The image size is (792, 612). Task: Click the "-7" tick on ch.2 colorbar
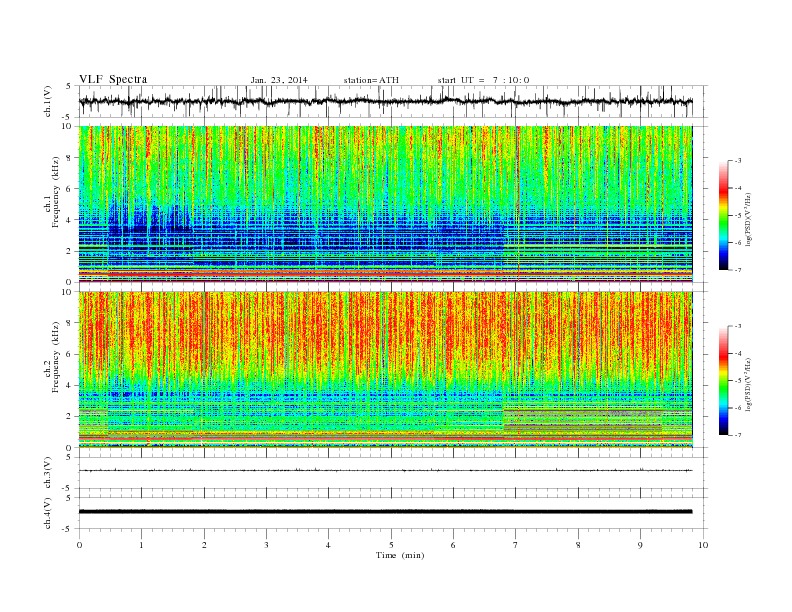(738, 435)
